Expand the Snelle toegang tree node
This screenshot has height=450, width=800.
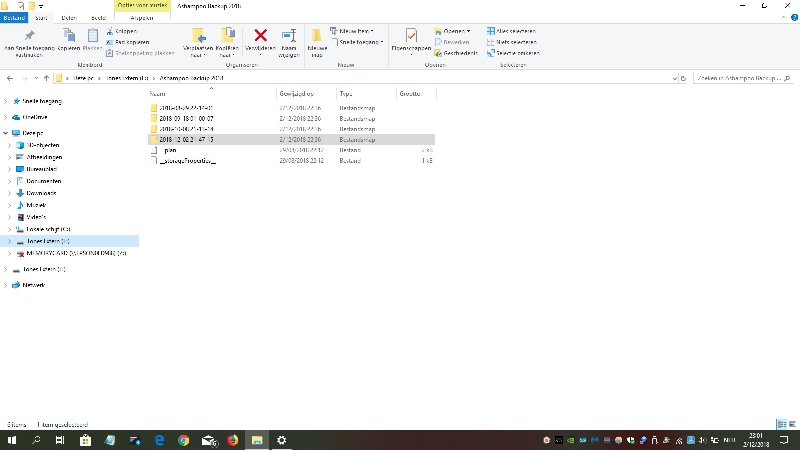(x=7, y=101)
